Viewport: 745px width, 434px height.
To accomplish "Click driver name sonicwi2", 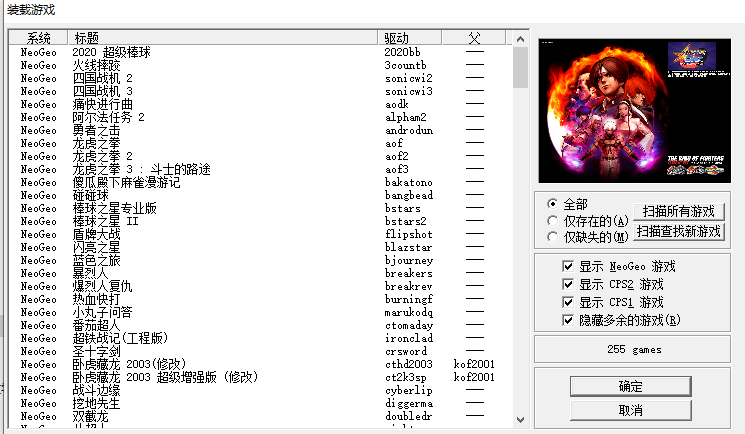I will (x=409, y=78).
